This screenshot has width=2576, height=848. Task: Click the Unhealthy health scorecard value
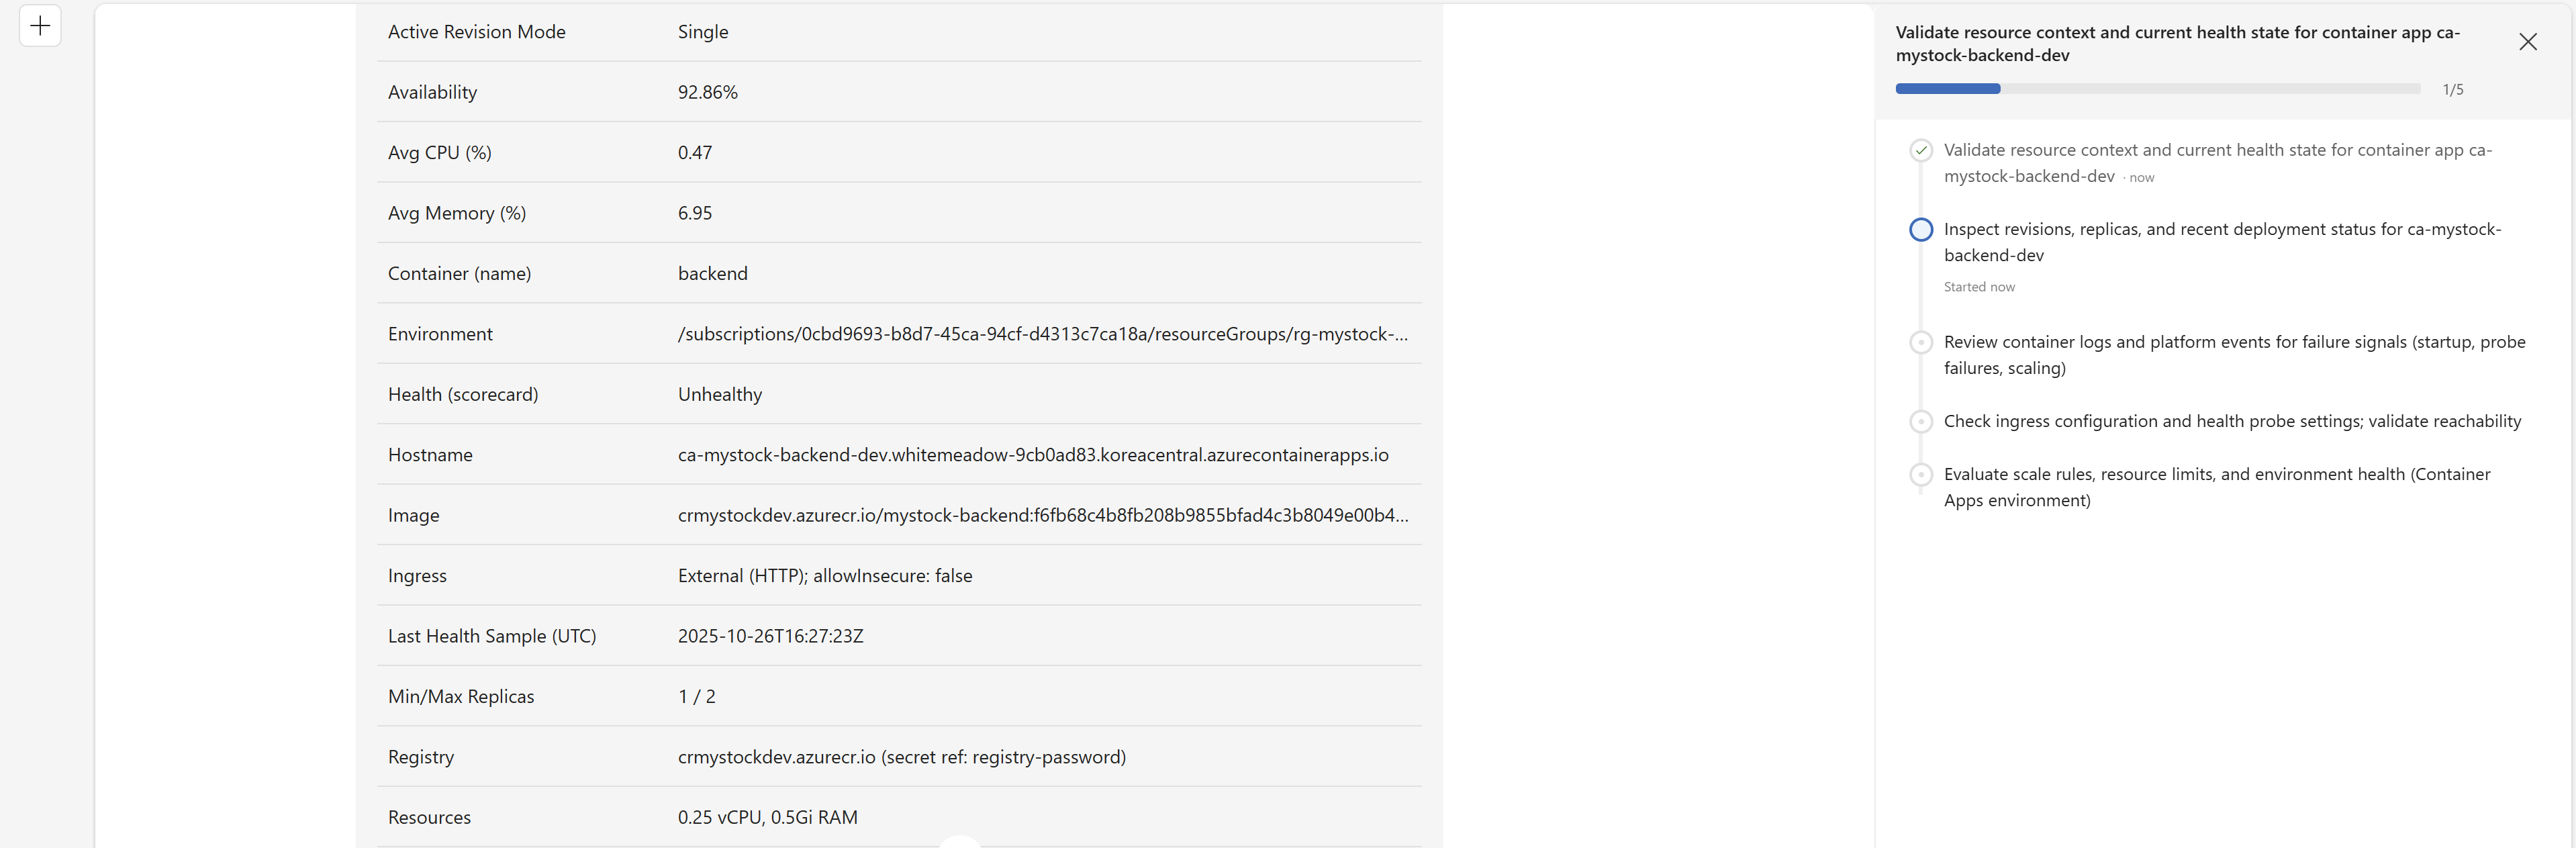pyautogui.click(x=719, y=395)
